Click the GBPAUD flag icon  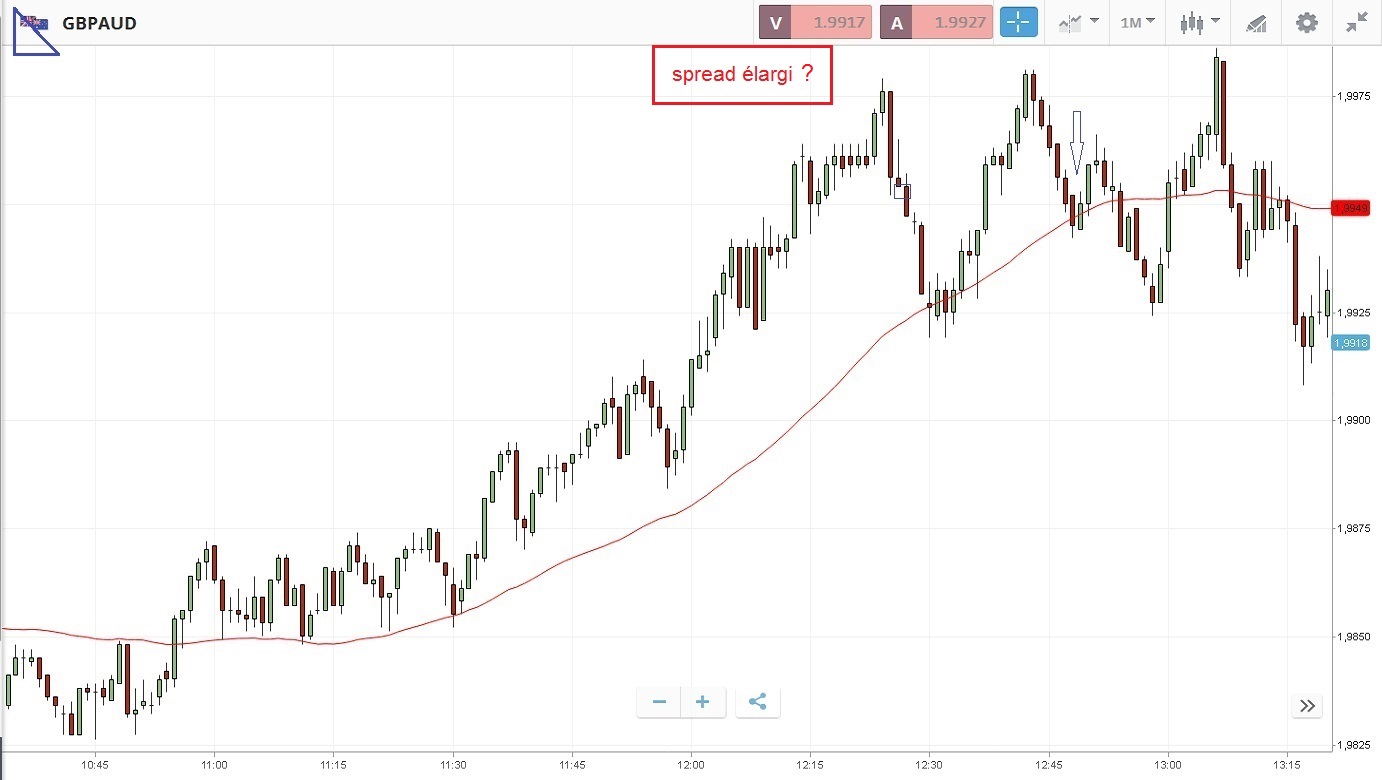point(34,22)
